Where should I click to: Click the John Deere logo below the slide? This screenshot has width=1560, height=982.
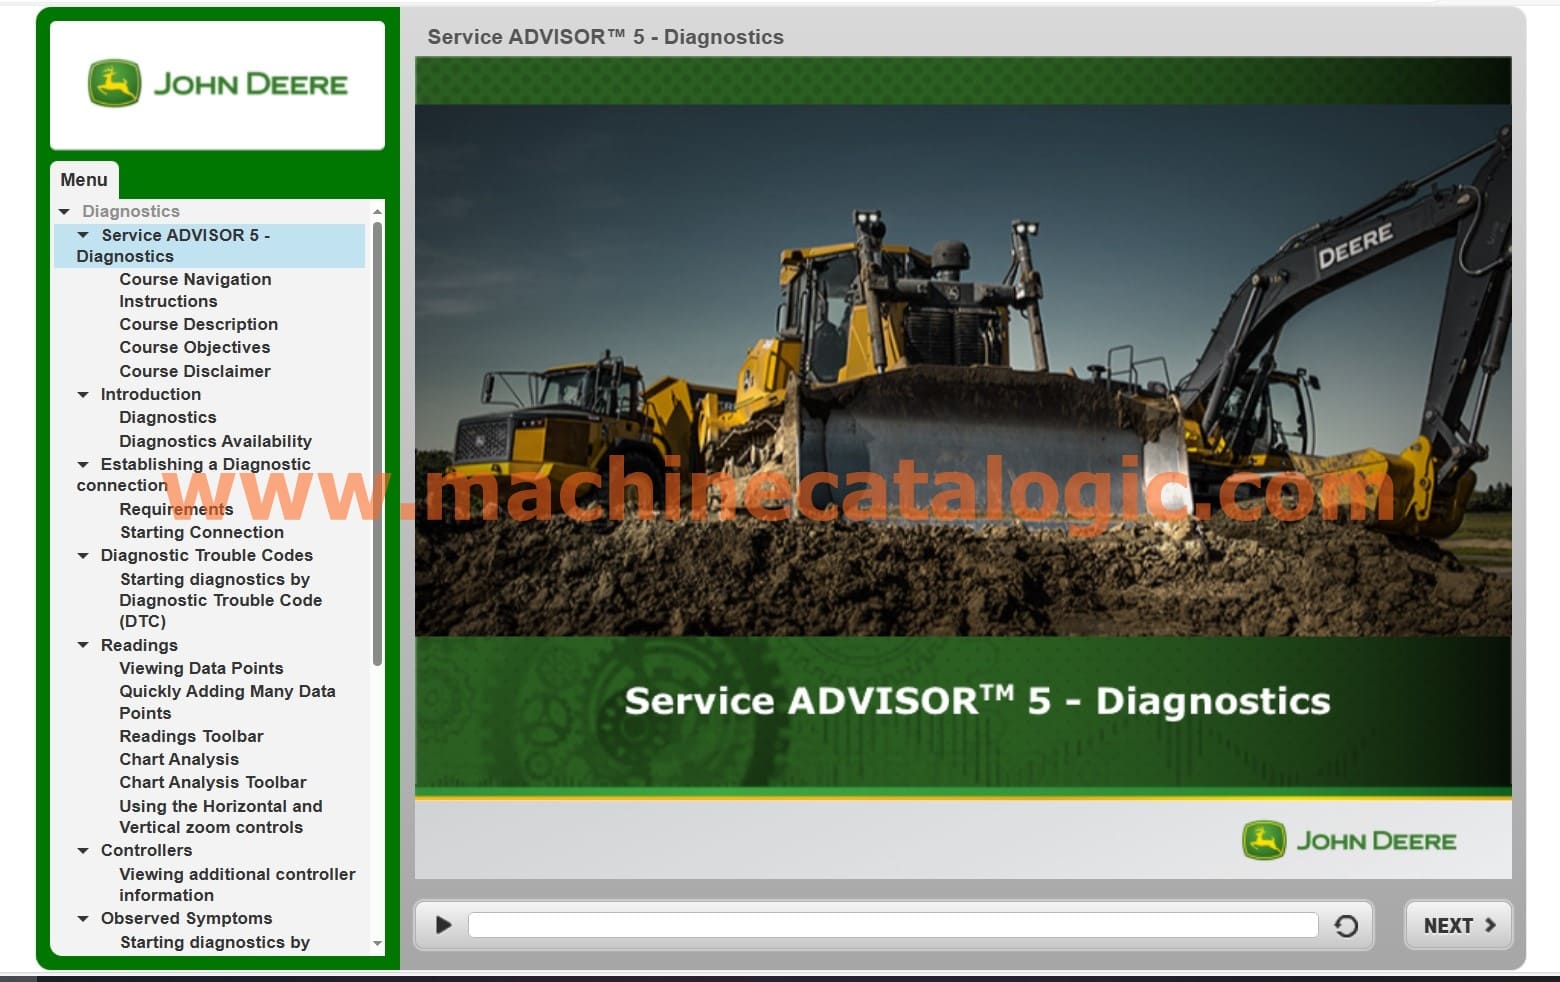1349,841
